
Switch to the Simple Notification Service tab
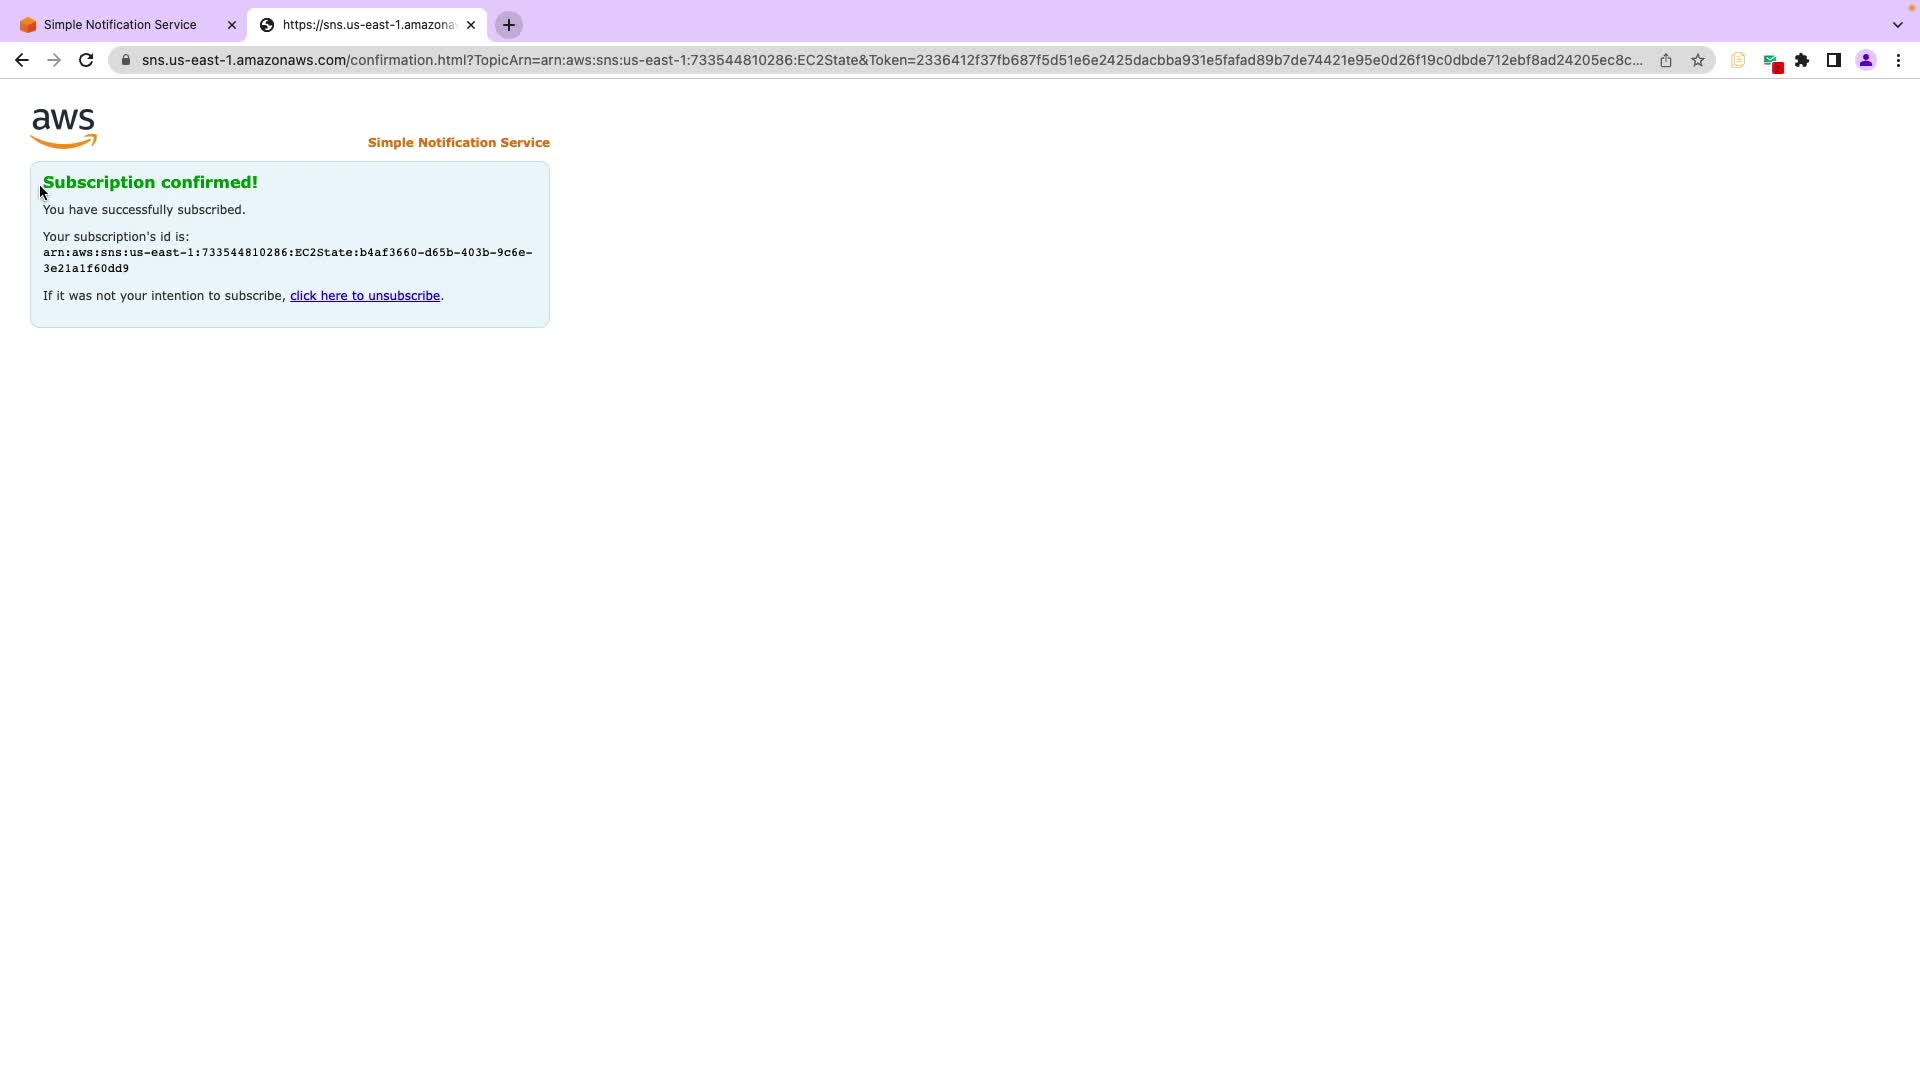[x=120, y=25]
